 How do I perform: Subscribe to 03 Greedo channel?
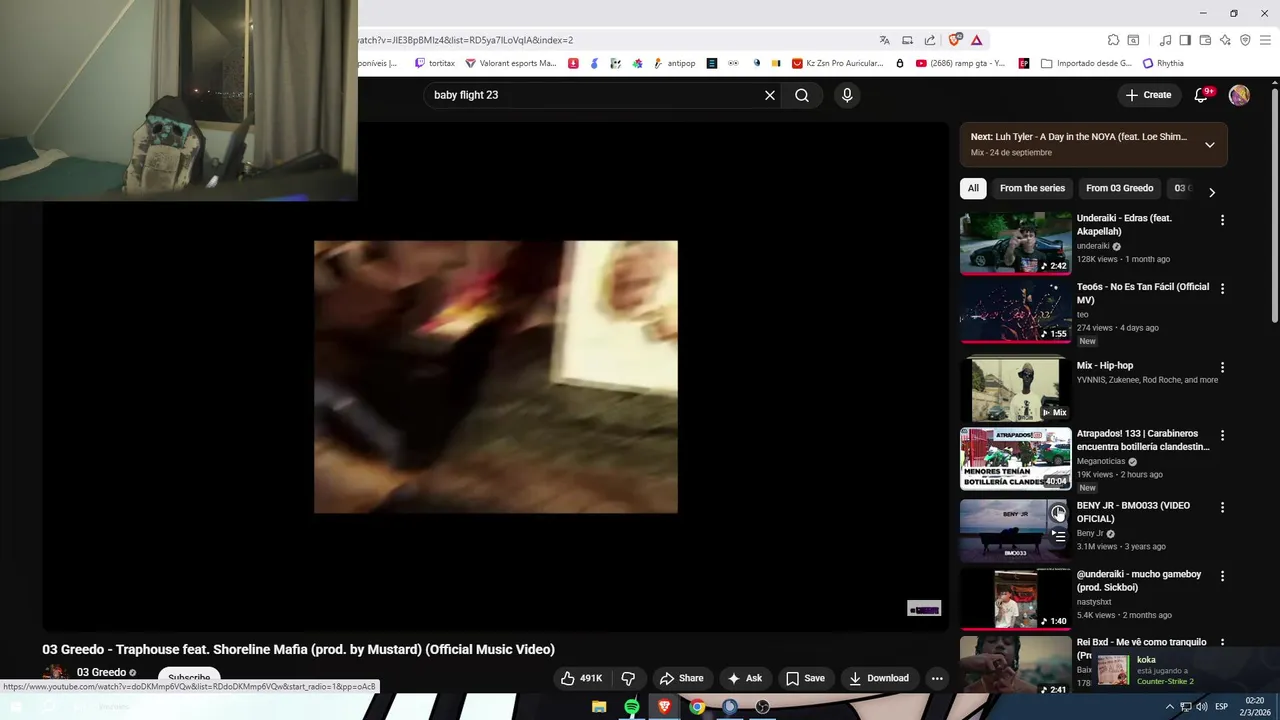tap(189, 677)
